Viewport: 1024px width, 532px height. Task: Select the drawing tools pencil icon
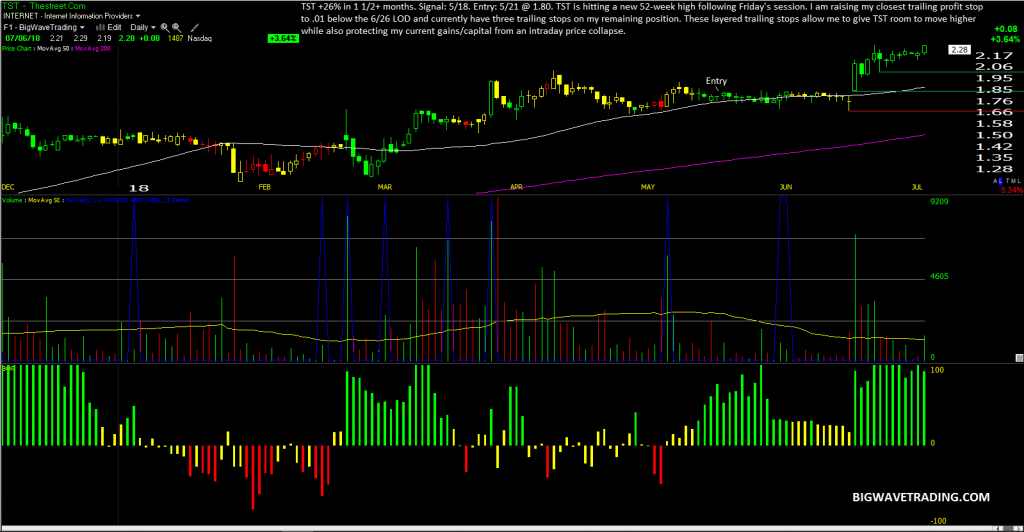(195, 27)
